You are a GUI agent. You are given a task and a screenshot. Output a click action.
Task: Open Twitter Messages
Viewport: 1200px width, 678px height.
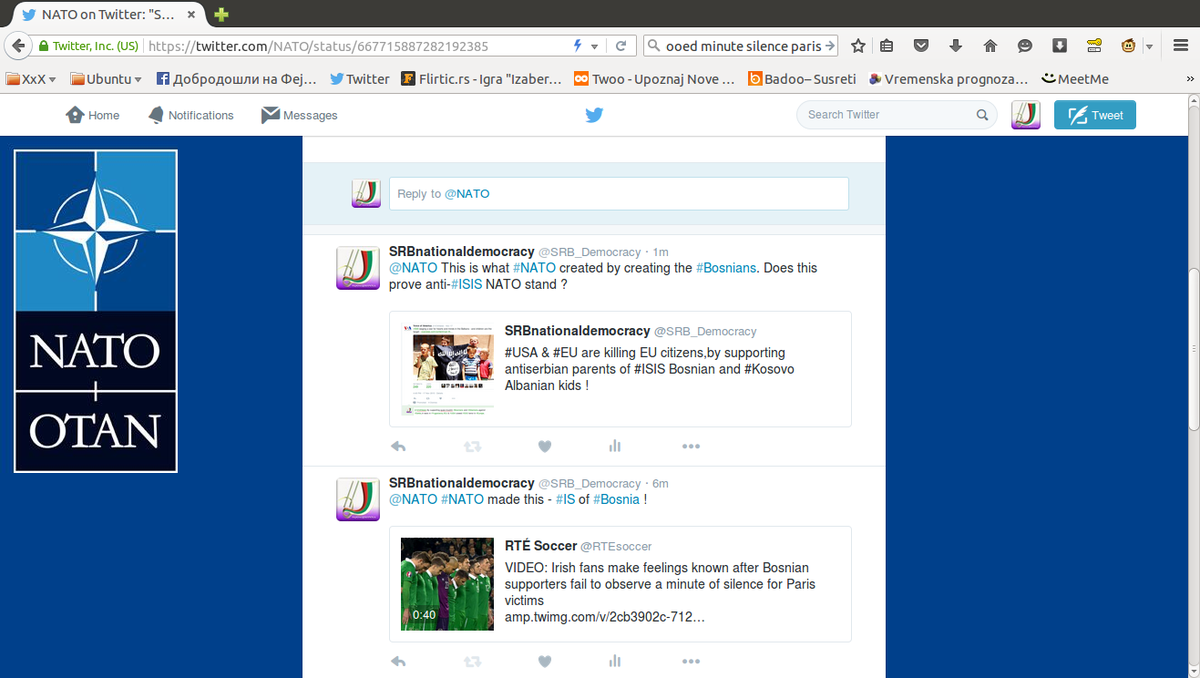pos(300,115)
